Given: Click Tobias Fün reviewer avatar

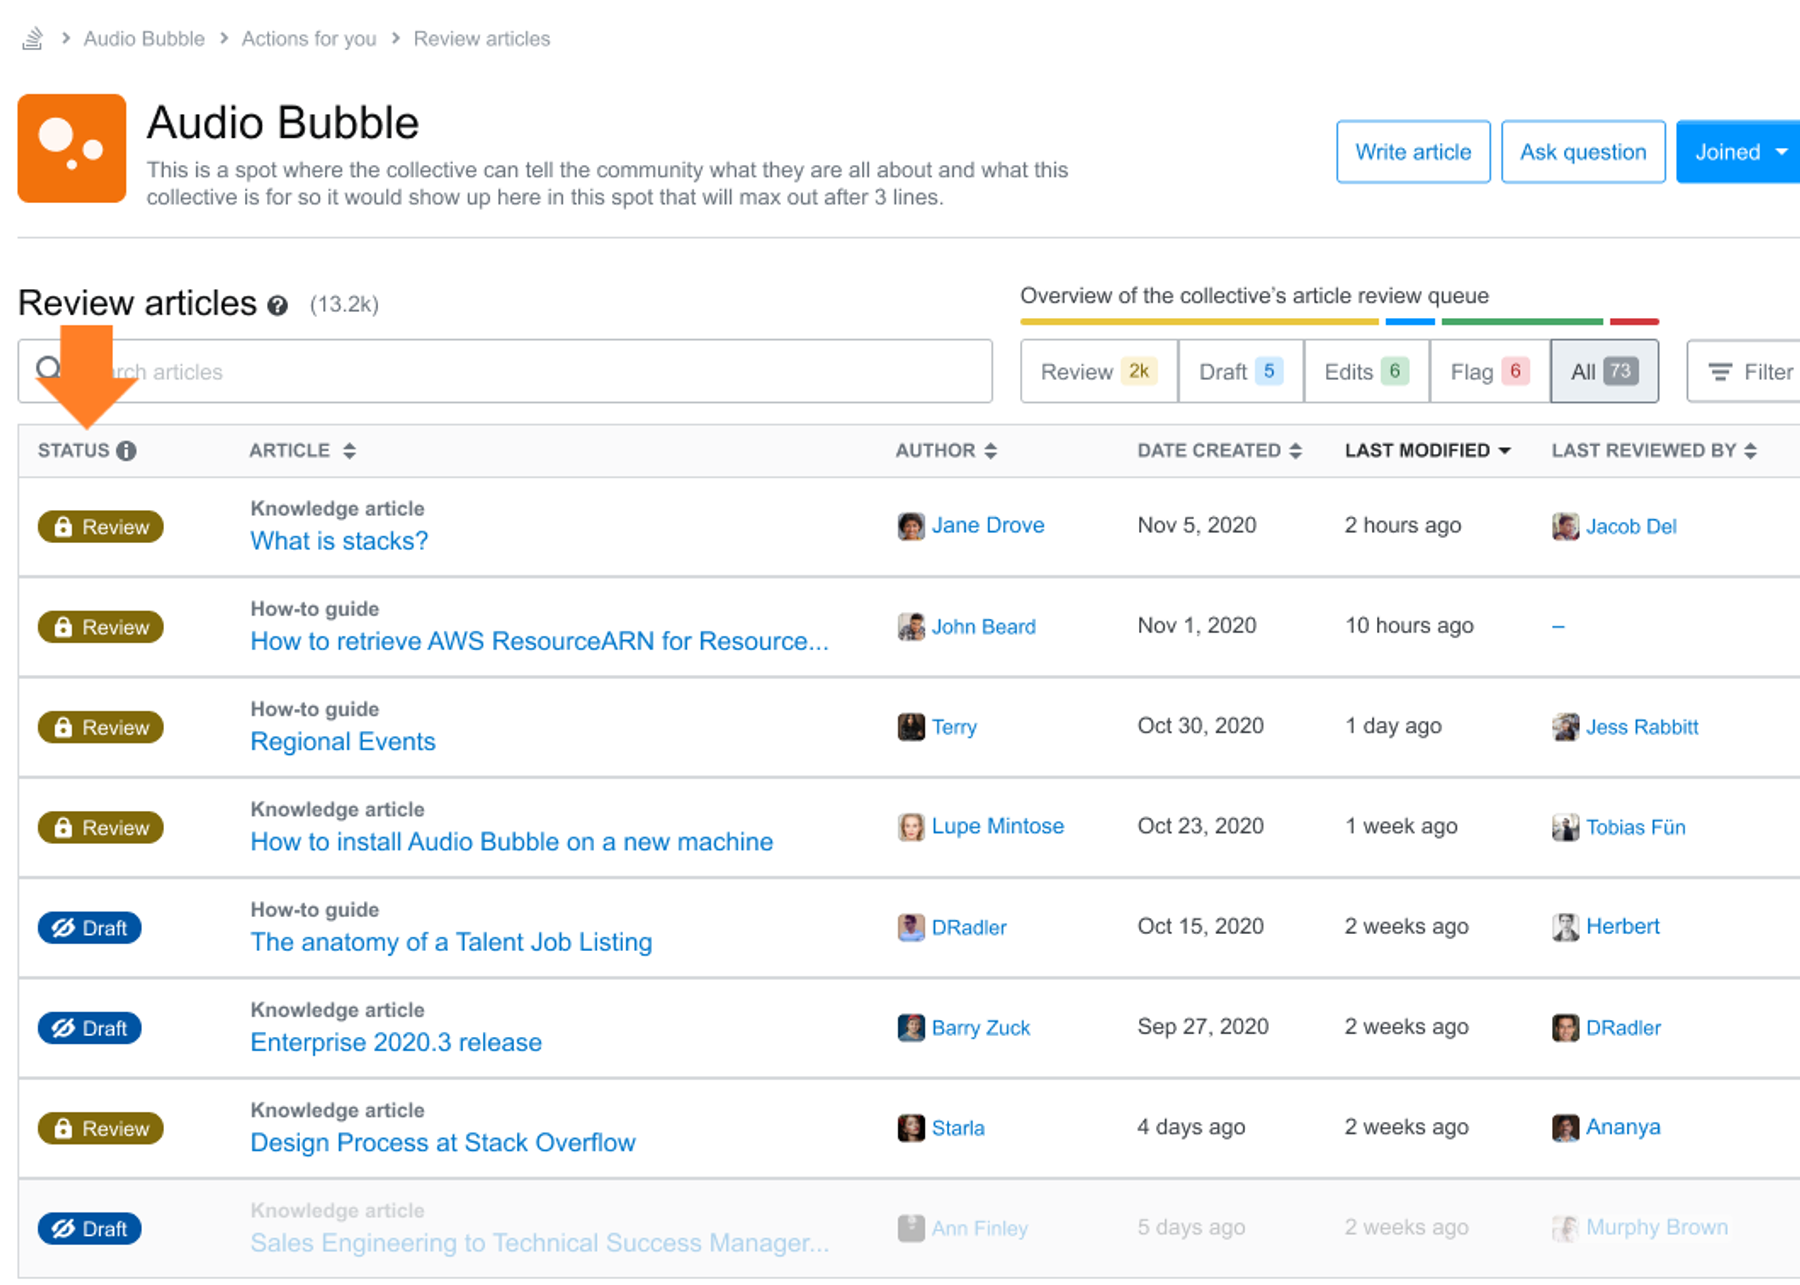Looking at the screenshot, I should pyautogui.click(x=1565, y=827).
